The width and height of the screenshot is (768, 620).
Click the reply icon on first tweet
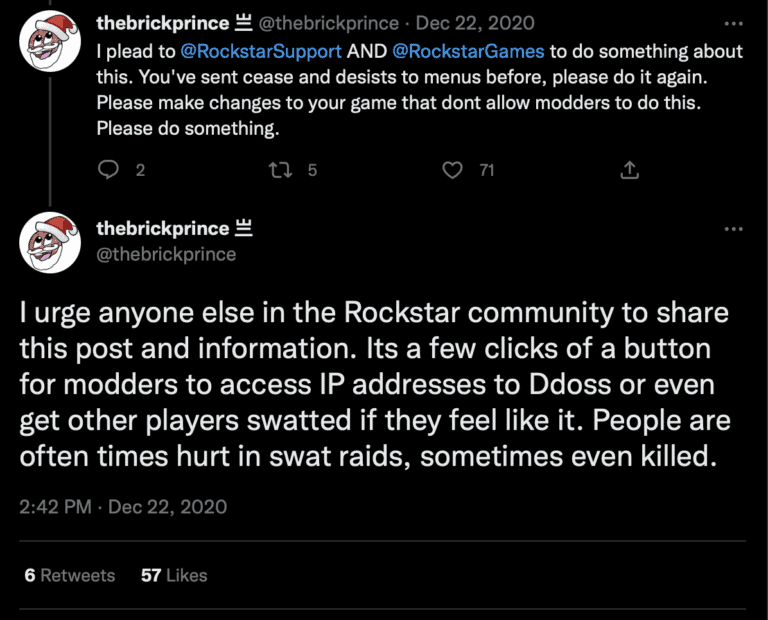109,170
